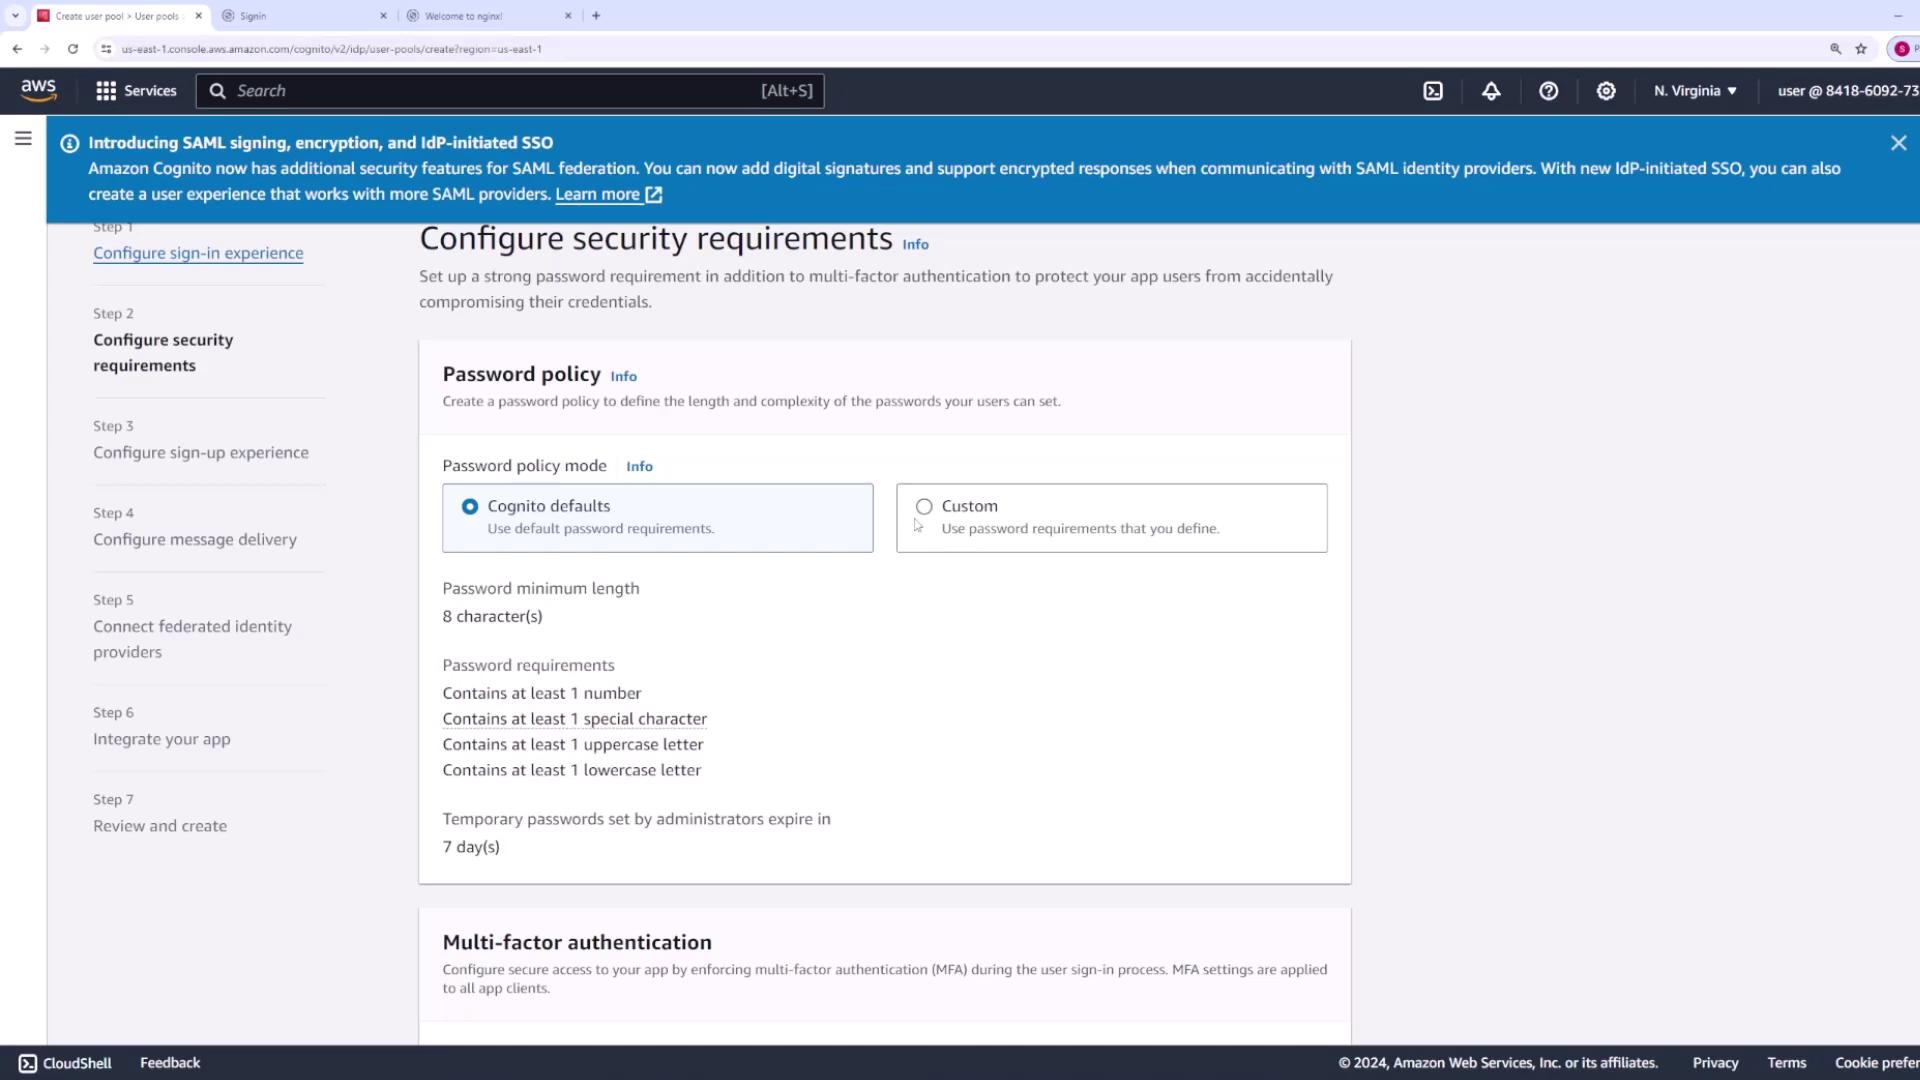Image resolution: width=1920 pixels, height=1080 pixels.
Task: Open the user account dropdown menu
Action: click(x=1846, y=91)
